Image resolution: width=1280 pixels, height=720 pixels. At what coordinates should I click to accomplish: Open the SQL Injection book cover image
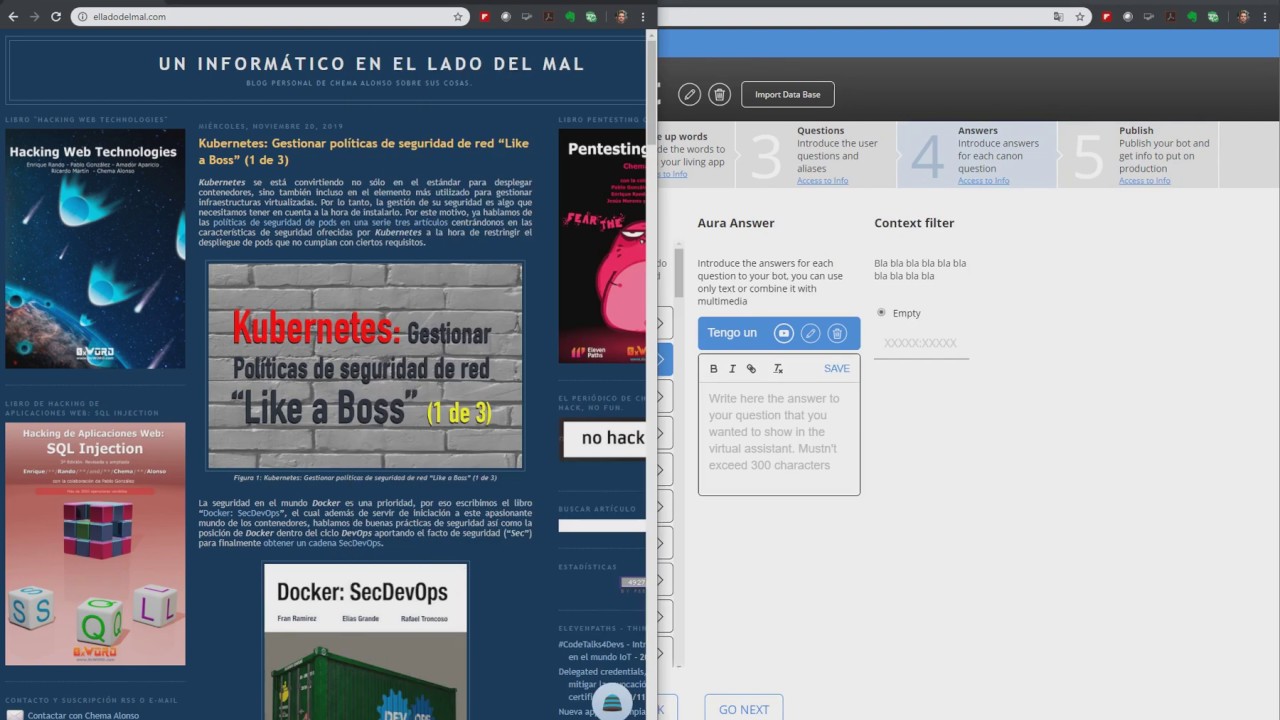point(95,544)
